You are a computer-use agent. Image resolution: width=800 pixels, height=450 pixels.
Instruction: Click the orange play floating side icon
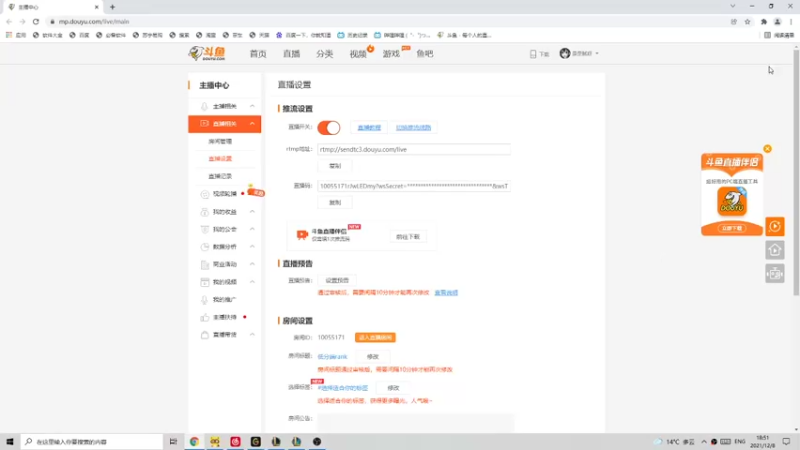pyautogui.click(x=775, y=227)
